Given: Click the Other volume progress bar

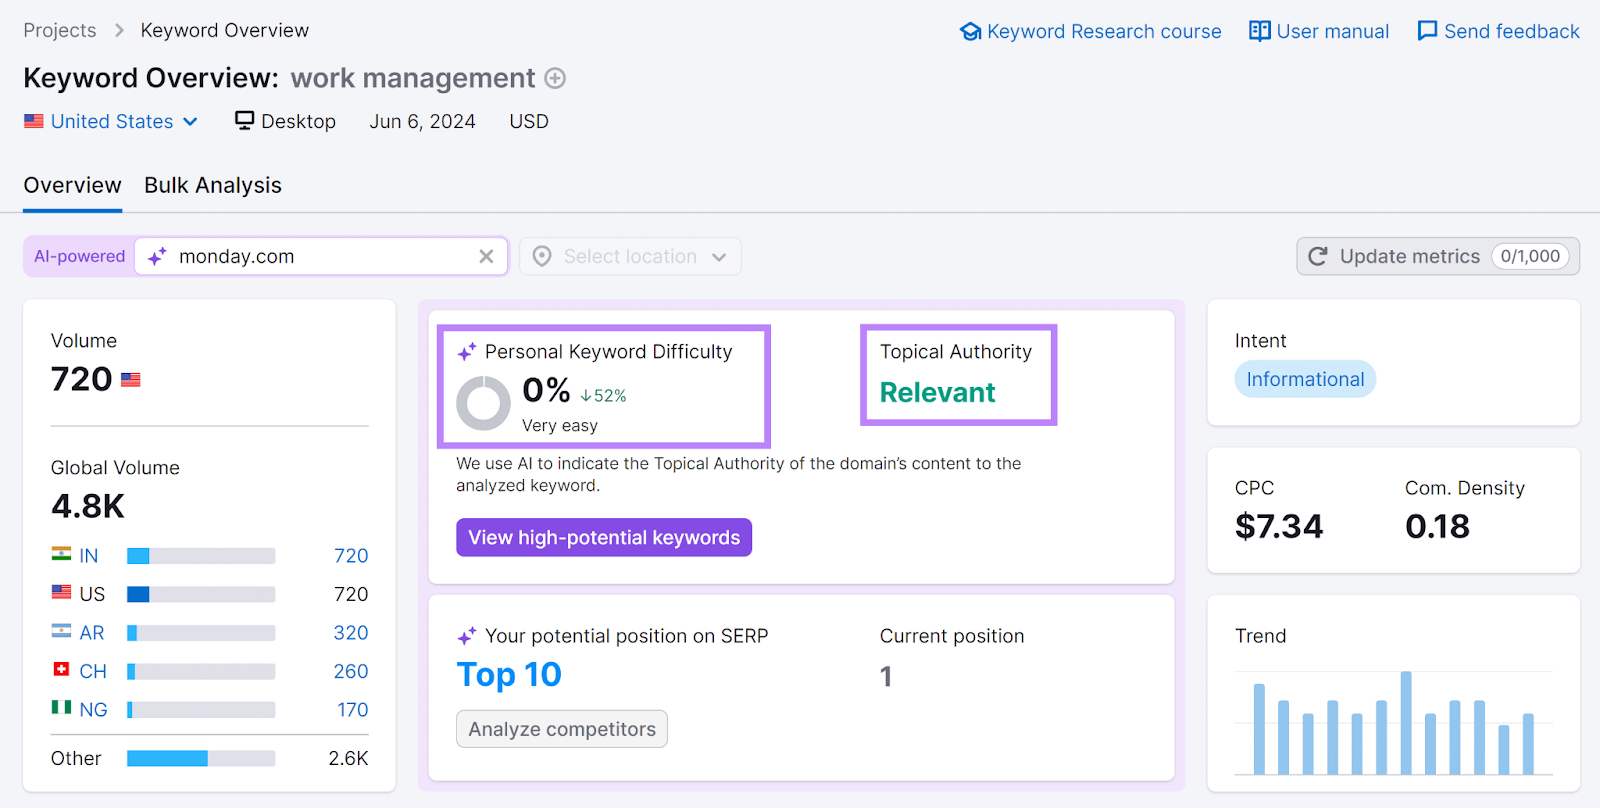Looking at the screenshot, I should pos(201,759).
